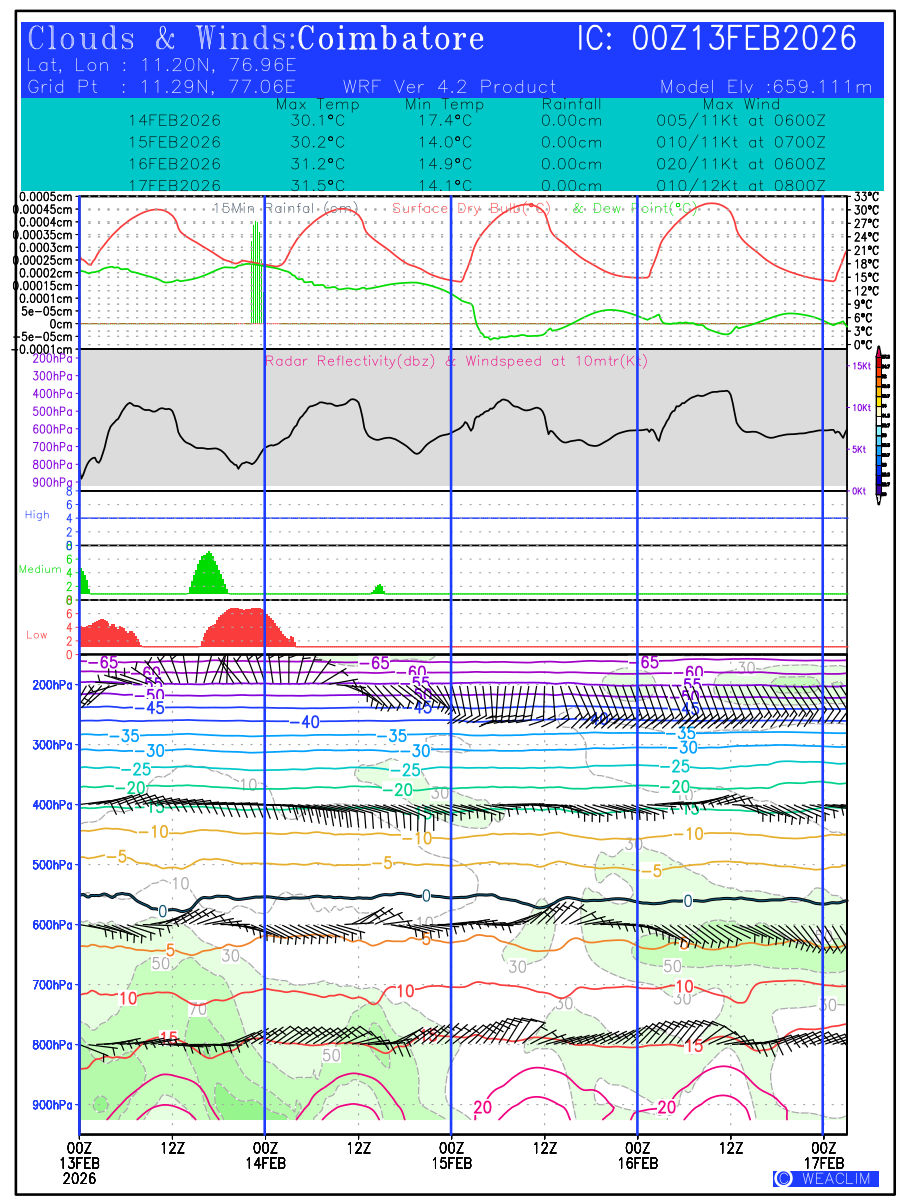Screen dimensions: 900x1200
Task: Click the red arrow atop the reflectivity colorbar
Action: tap(879, 352)
